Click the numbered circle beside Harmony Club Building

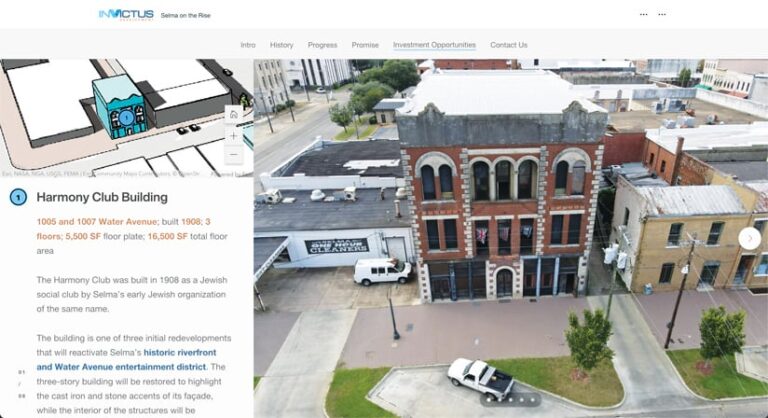(x=18, y=197)
